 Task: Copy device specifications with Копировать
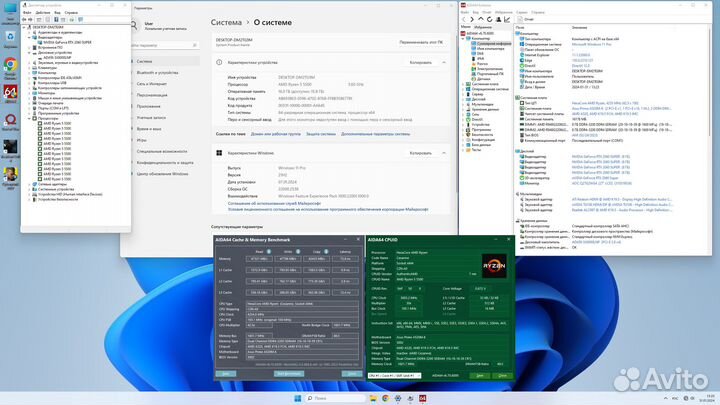pyautogui.click(x=421, y=62)
